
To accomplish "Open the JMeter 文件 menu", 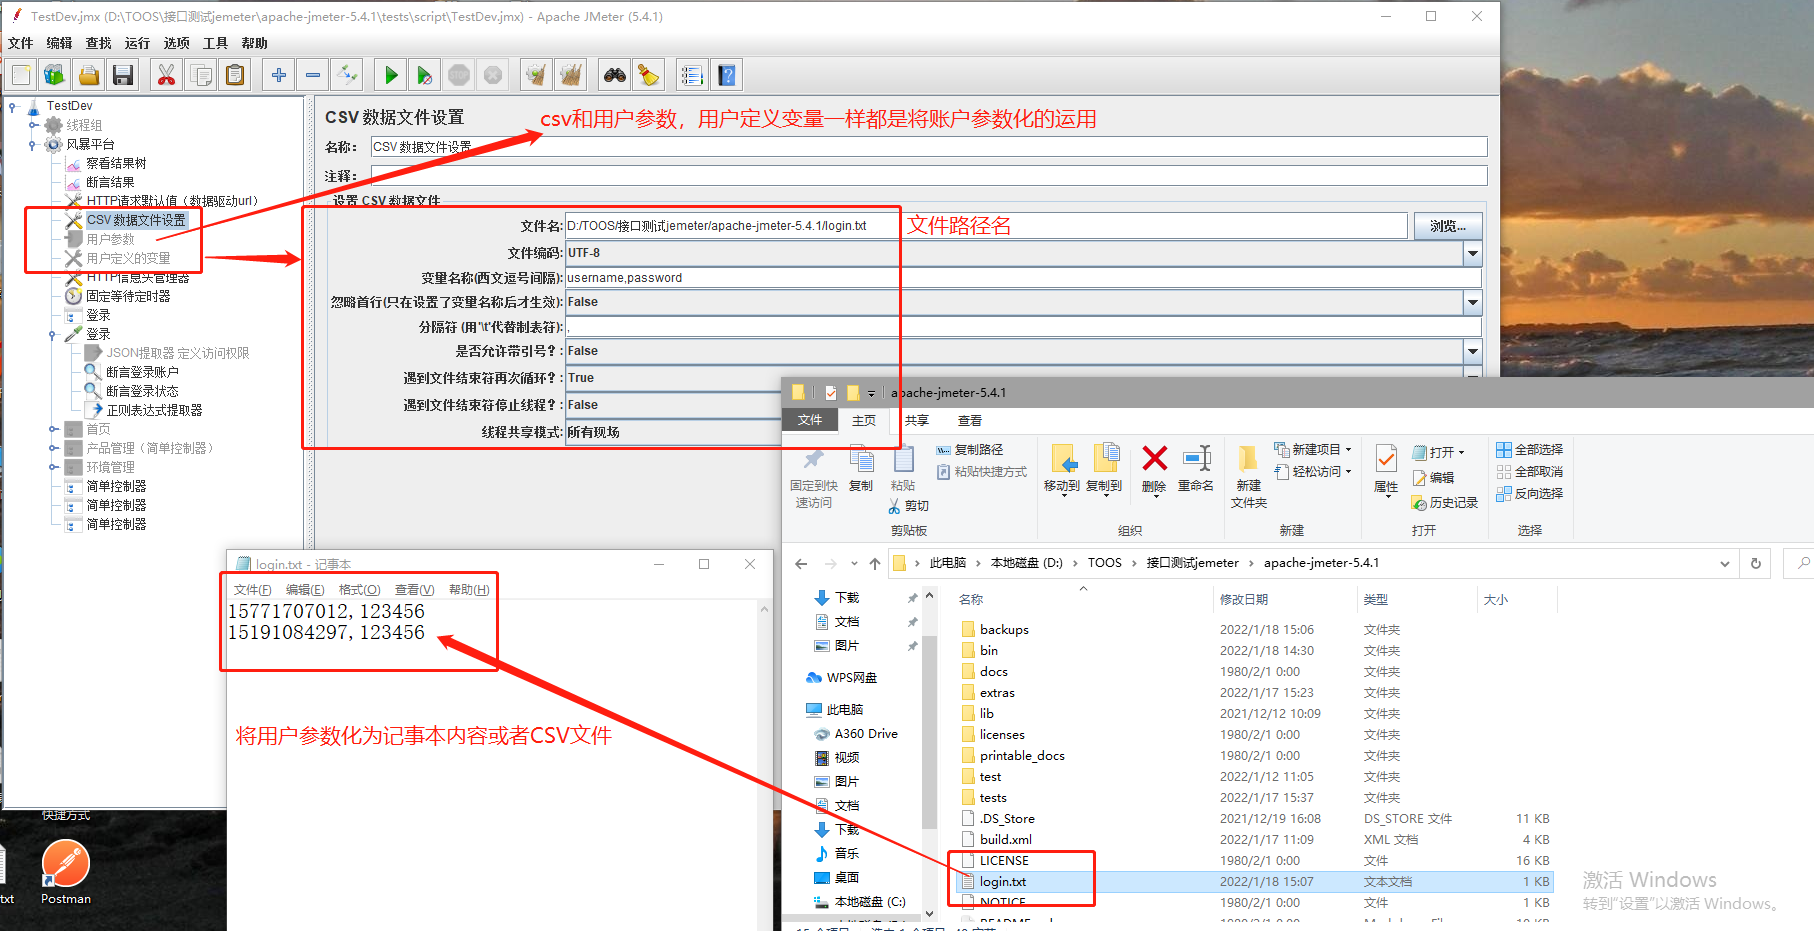I will pos(20,43).
